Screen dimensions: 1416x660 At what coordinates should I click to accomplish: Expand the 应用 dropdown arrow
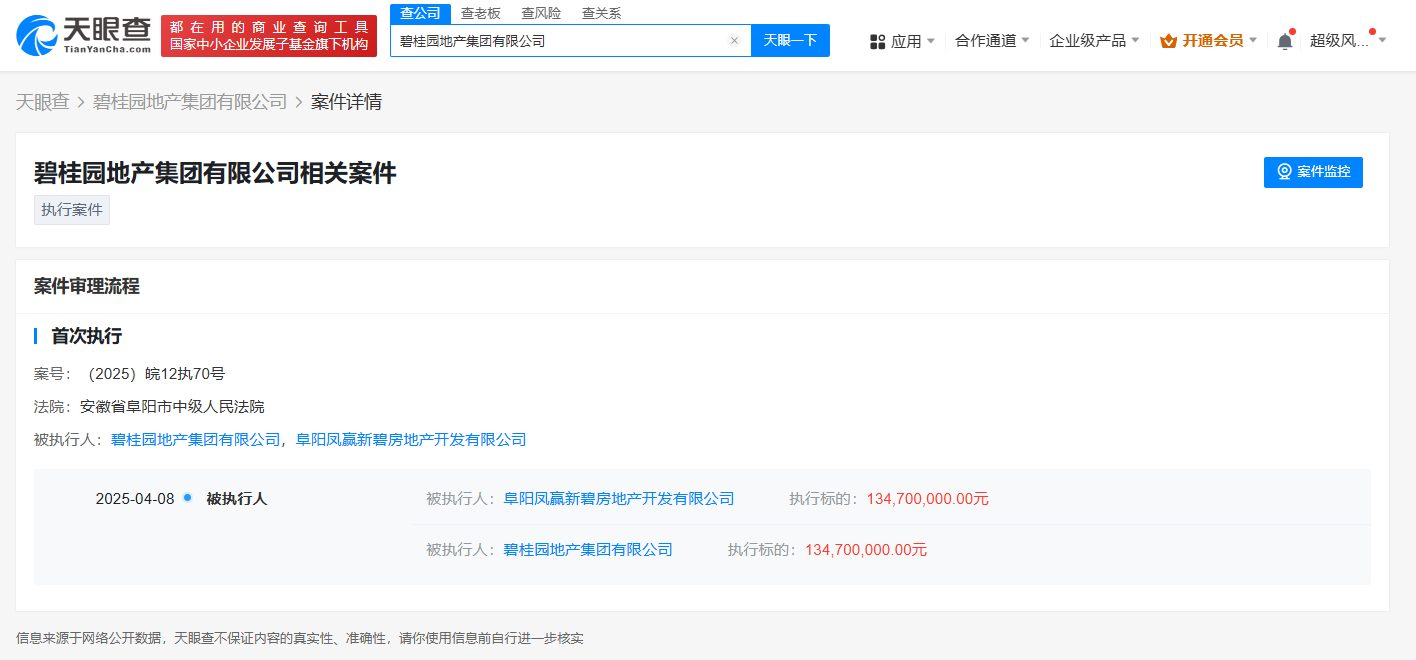931,41
